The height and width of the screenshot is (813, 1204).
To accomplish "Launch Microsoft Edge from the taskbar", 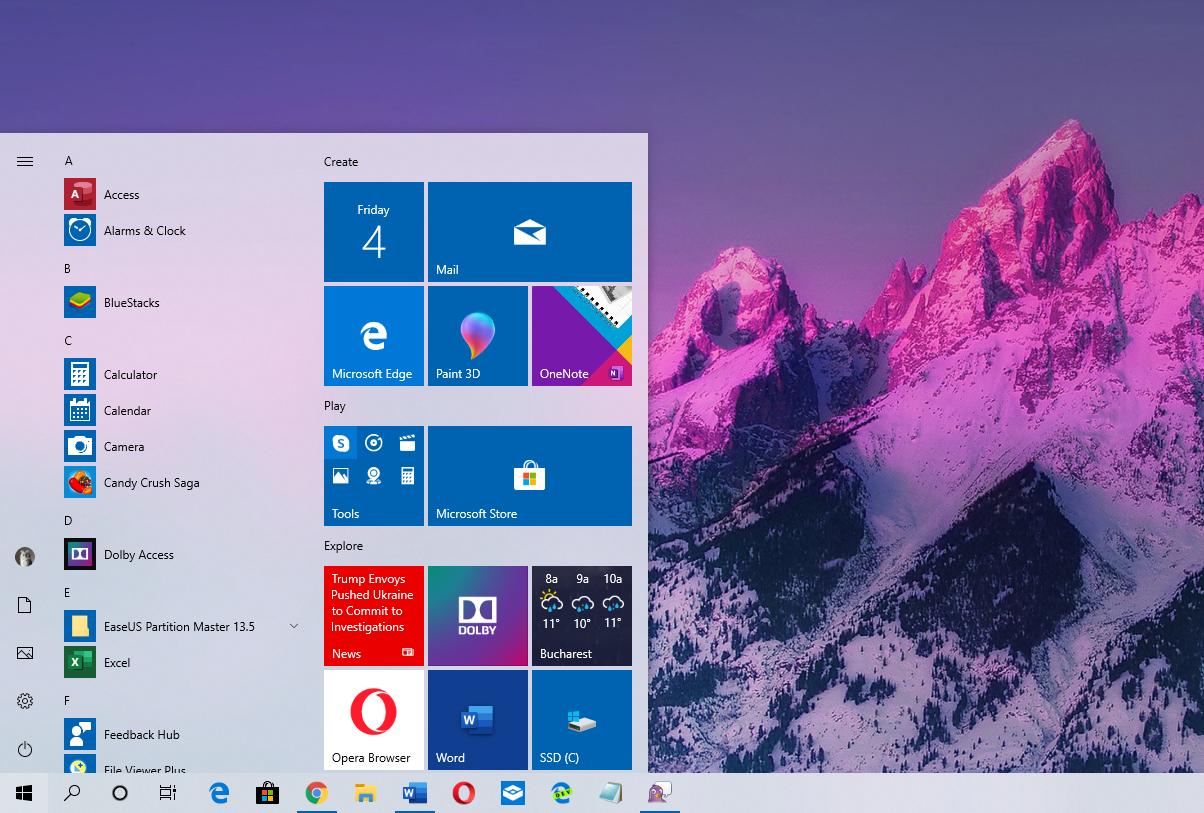I will (x=219, y=793).
